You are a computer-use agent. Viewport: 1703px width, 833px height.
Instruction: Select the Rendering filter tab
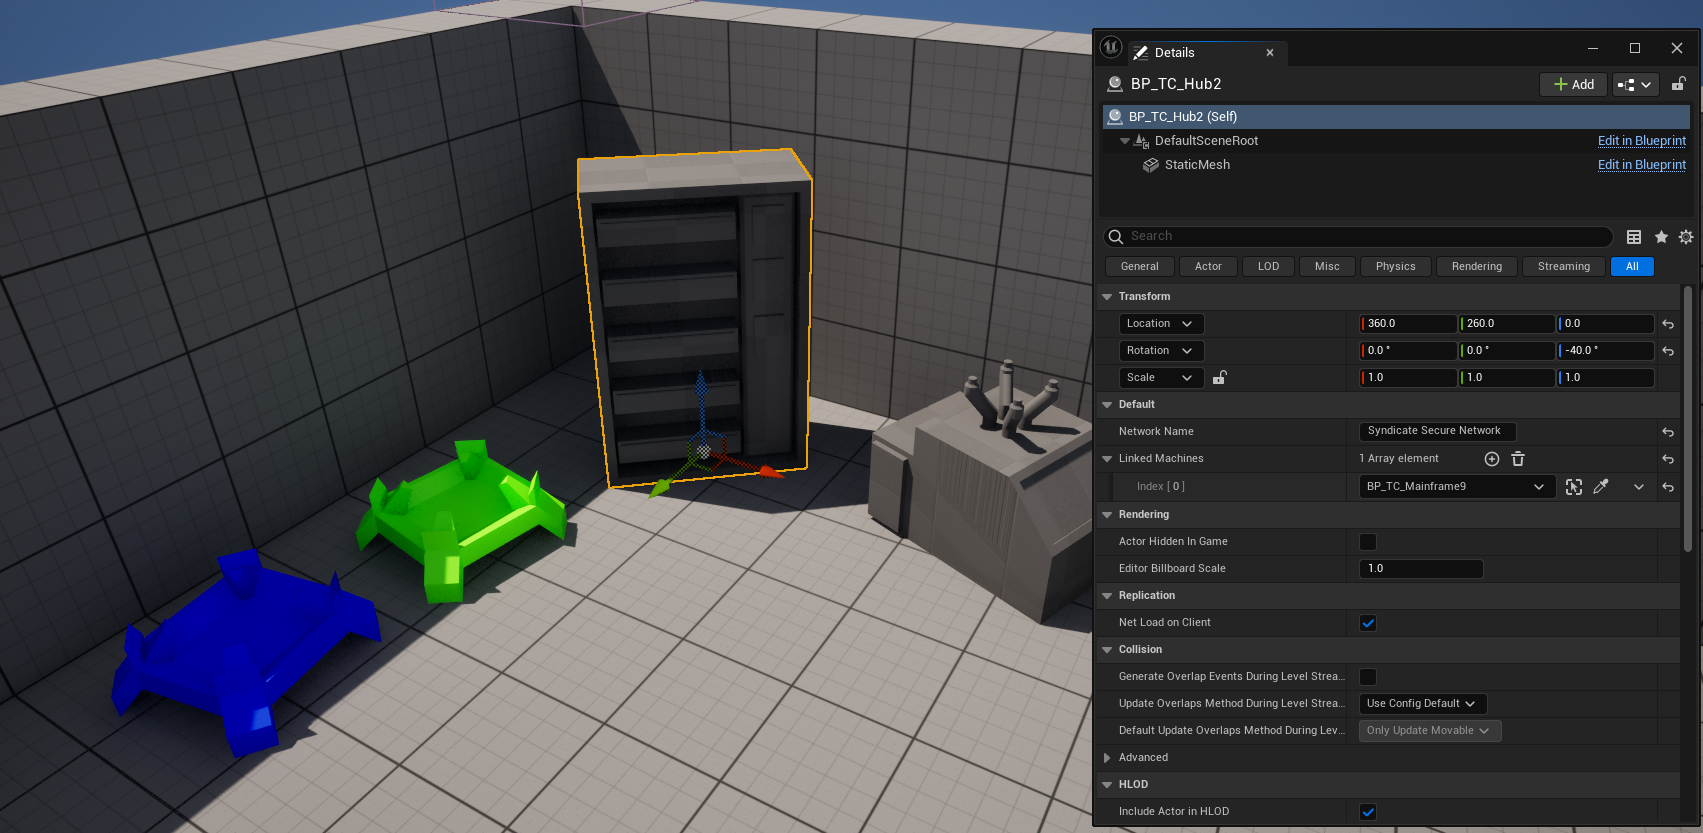tap(1476, 267)
